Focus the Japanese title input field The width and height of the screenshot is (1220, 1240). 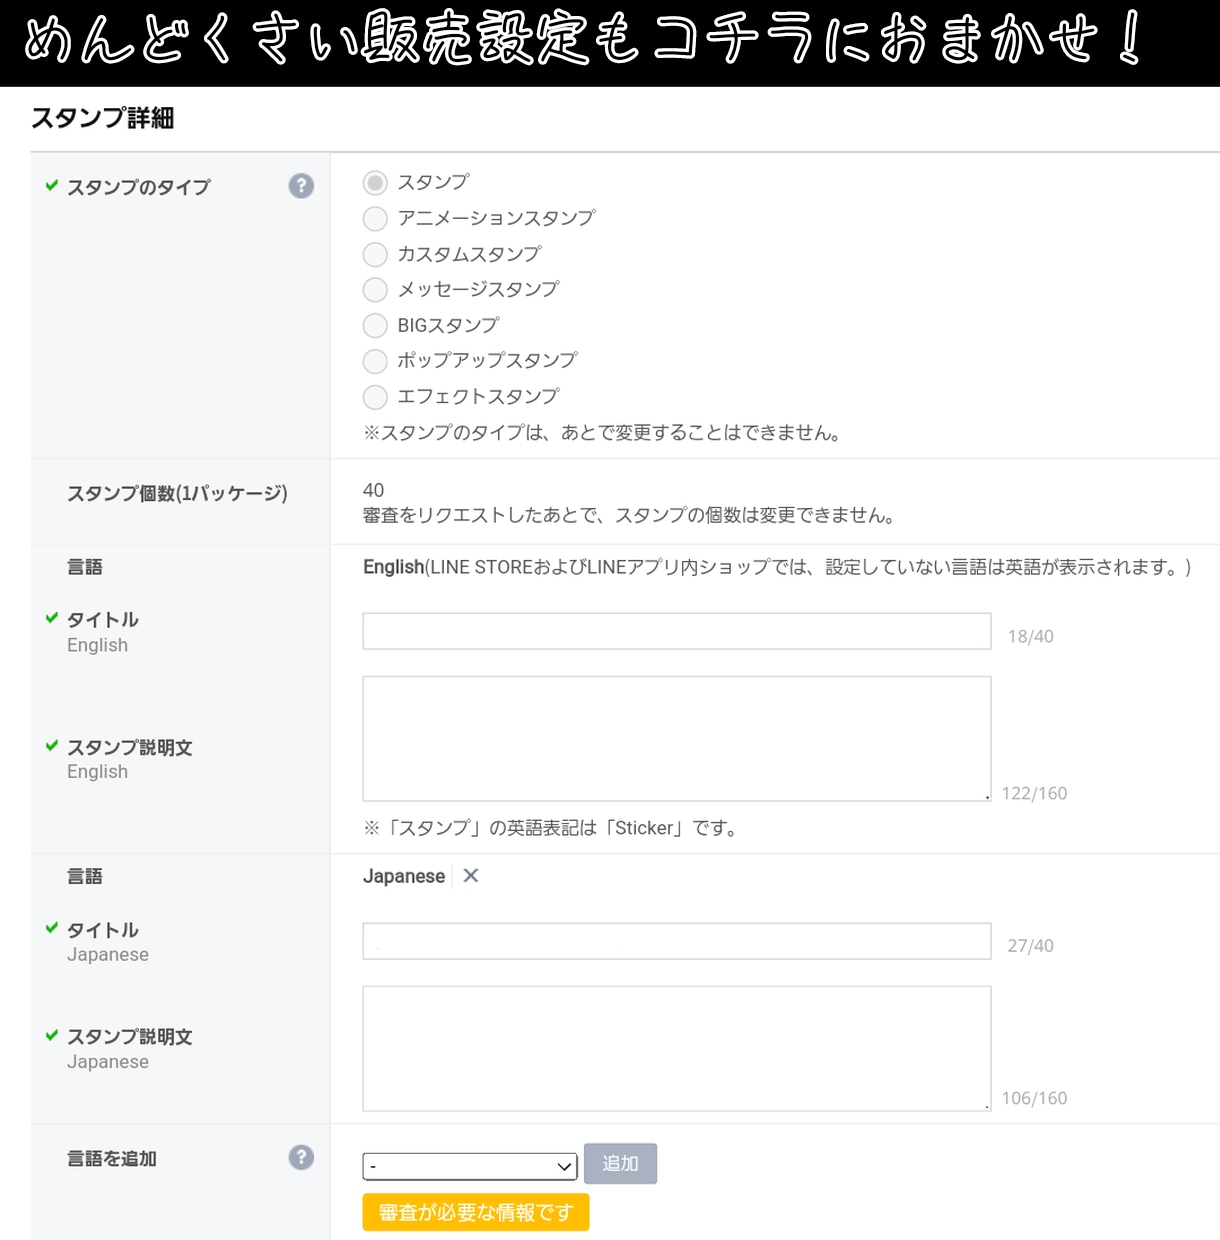[677, 941]
